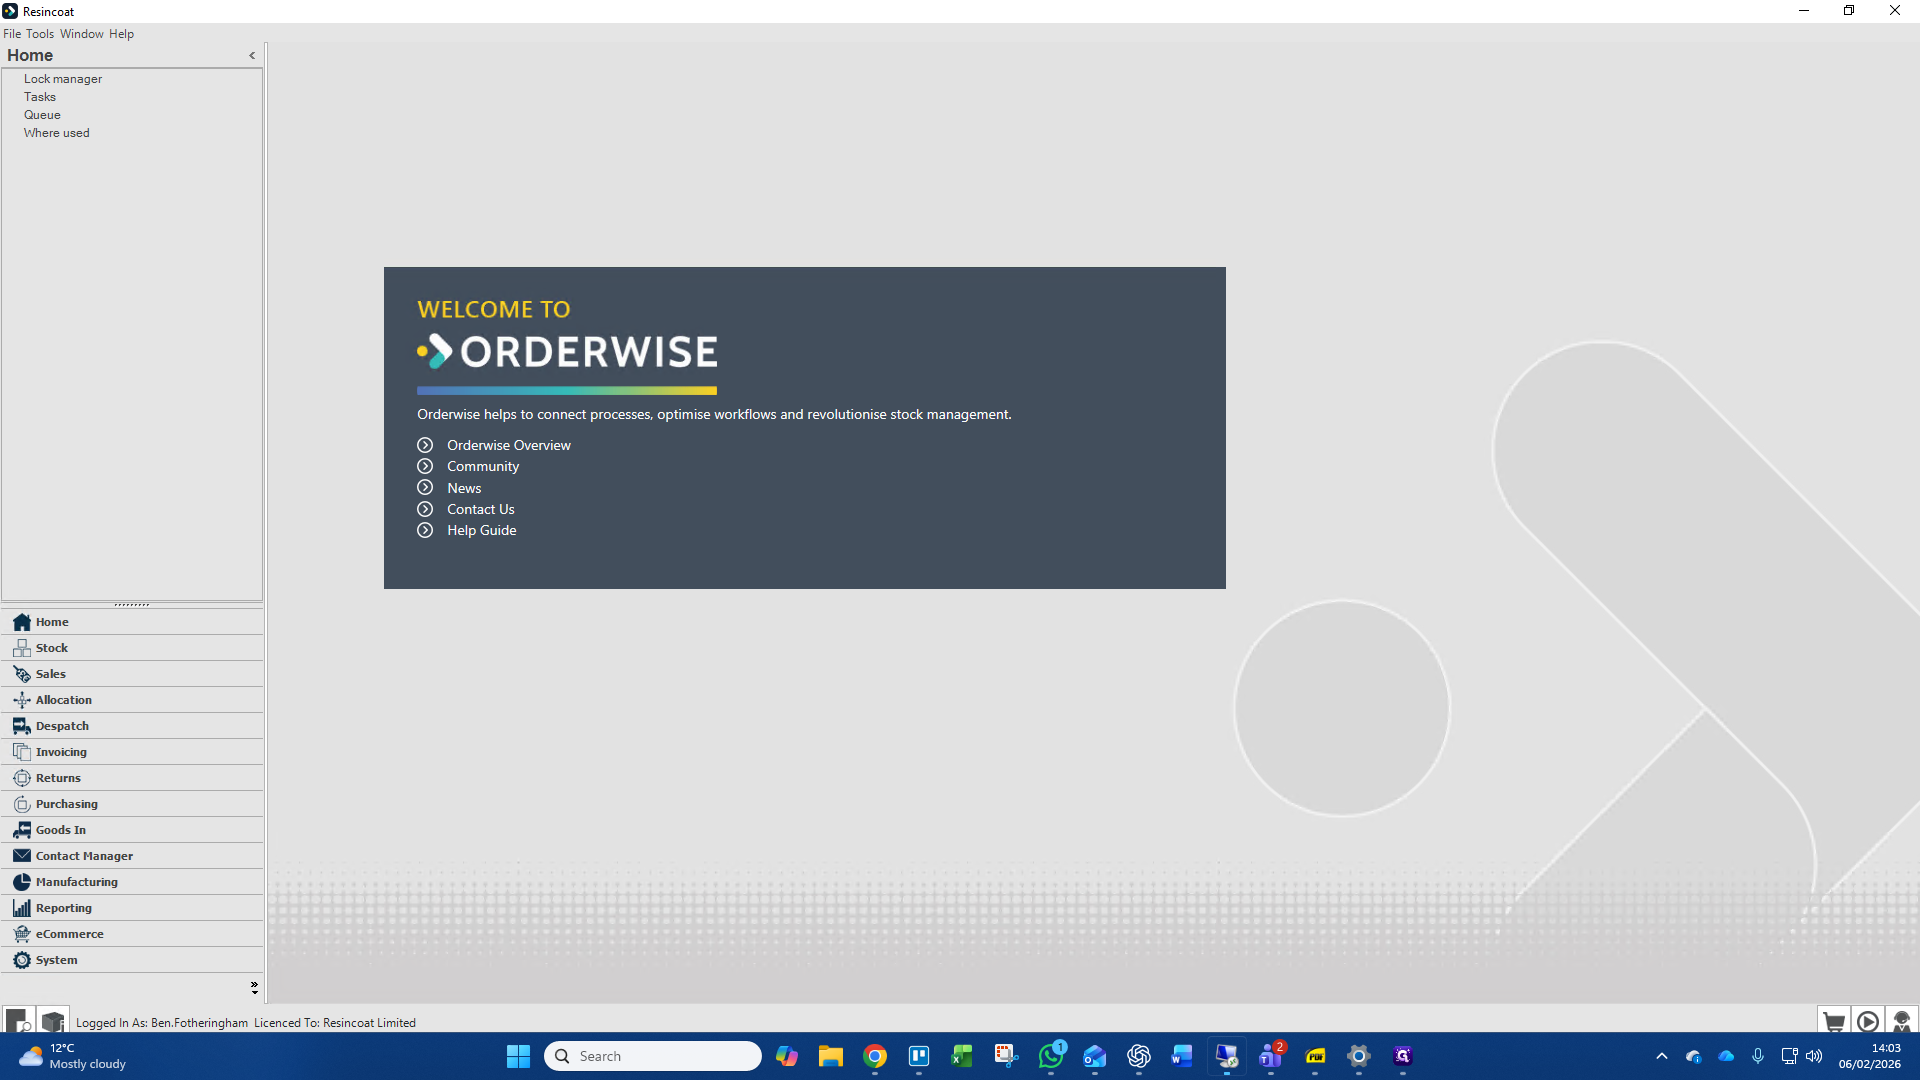Viewport: 1920px width, 1080px height.
Task: Open the Tools menu
Action: pyautogui.click(x=40, y=34)
